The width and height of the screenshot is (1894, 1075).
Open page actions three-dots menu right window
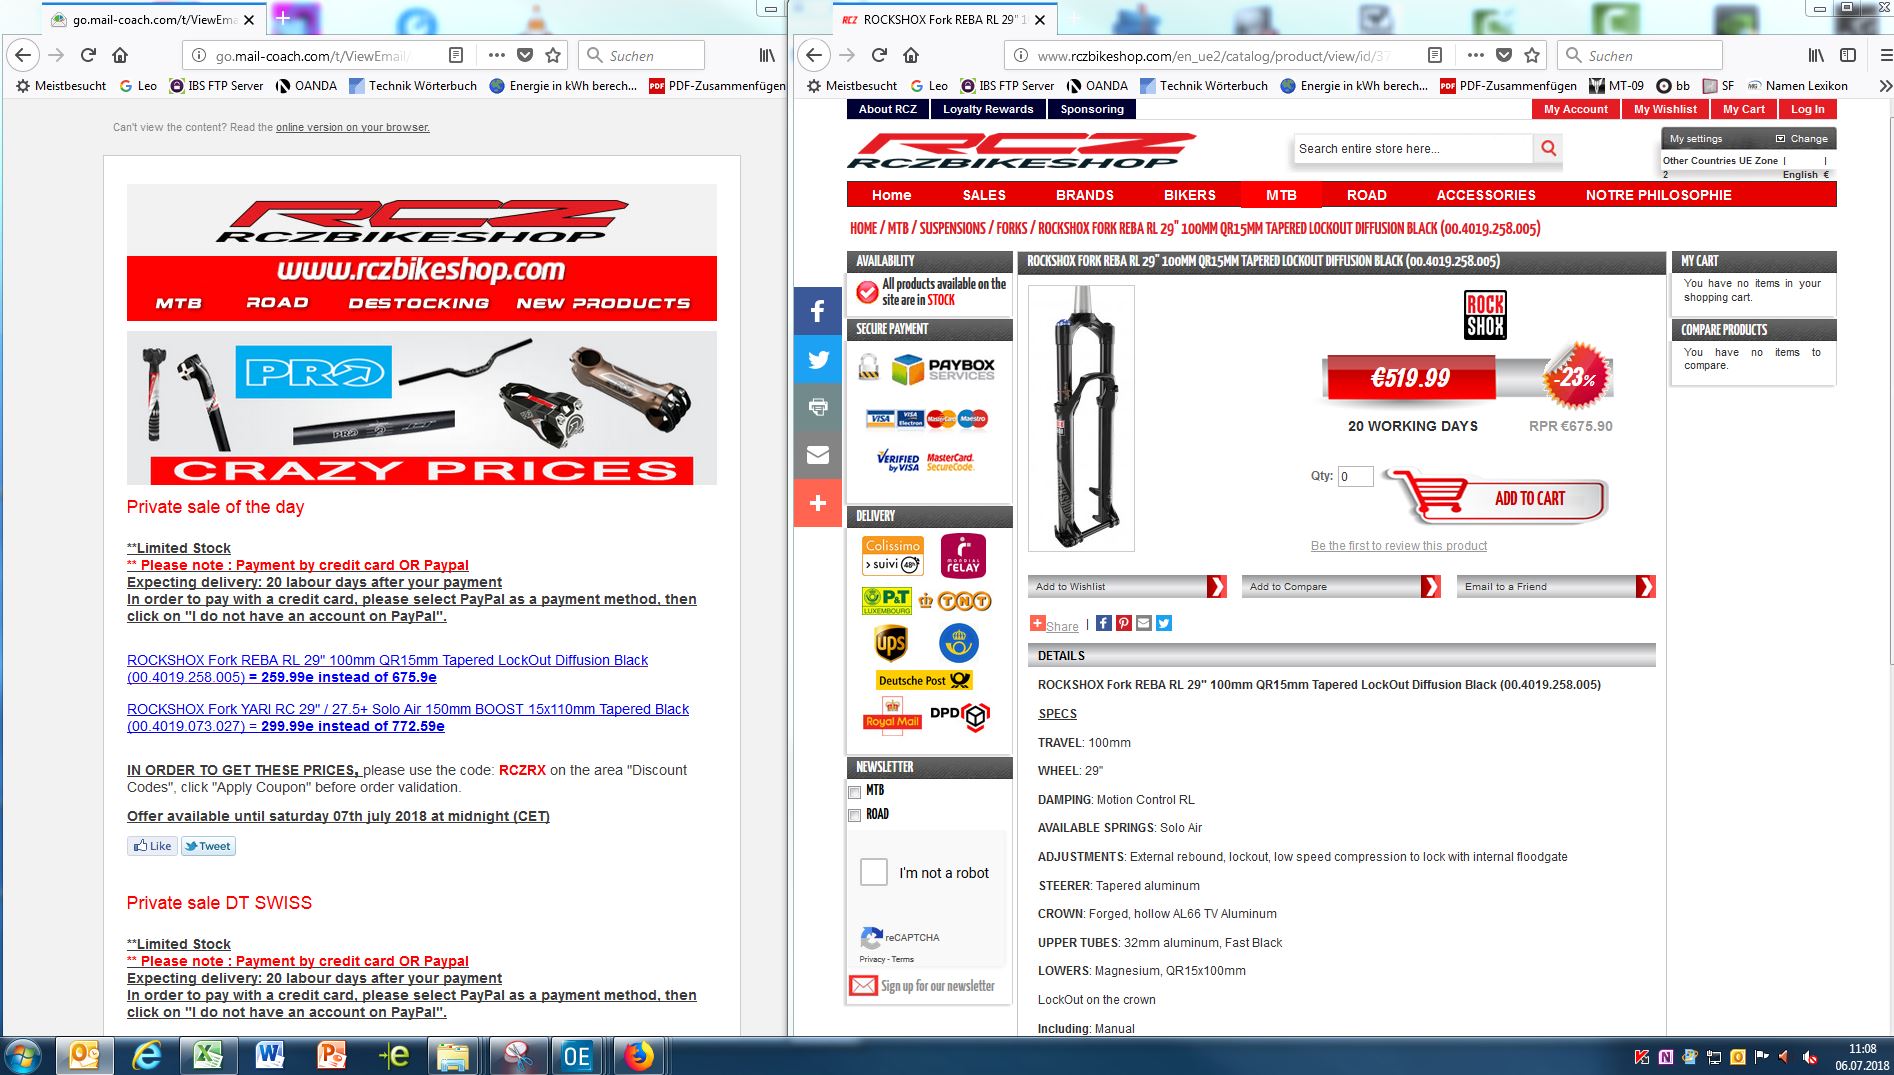click(x=1476, y=55)
